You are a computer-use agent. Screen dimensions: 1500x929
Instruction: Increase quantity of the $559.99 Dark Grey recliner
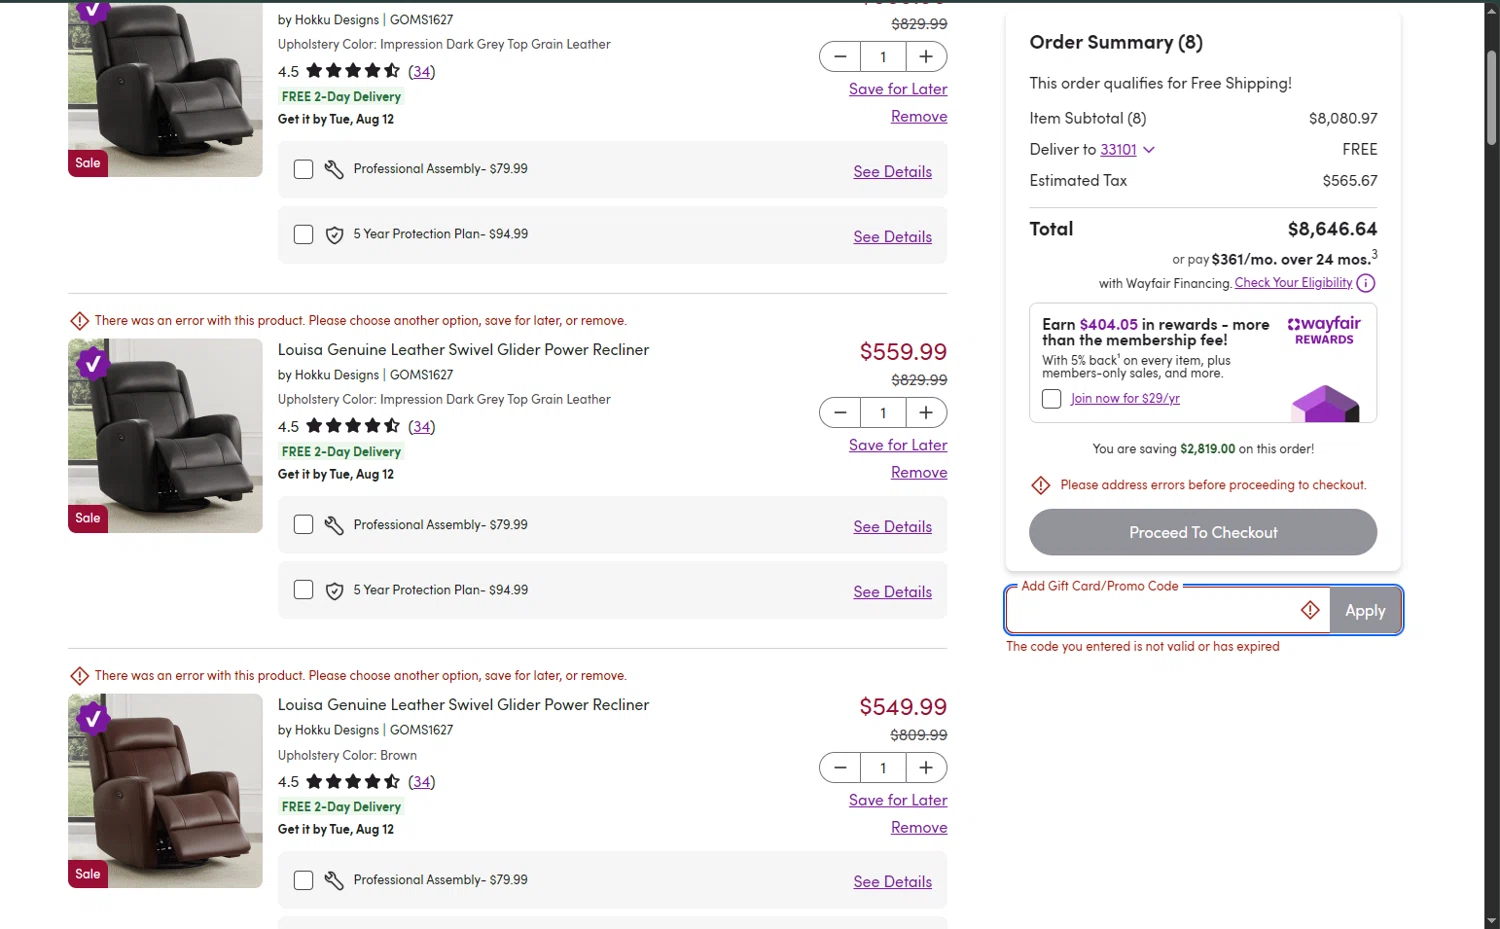click(926, 412)
